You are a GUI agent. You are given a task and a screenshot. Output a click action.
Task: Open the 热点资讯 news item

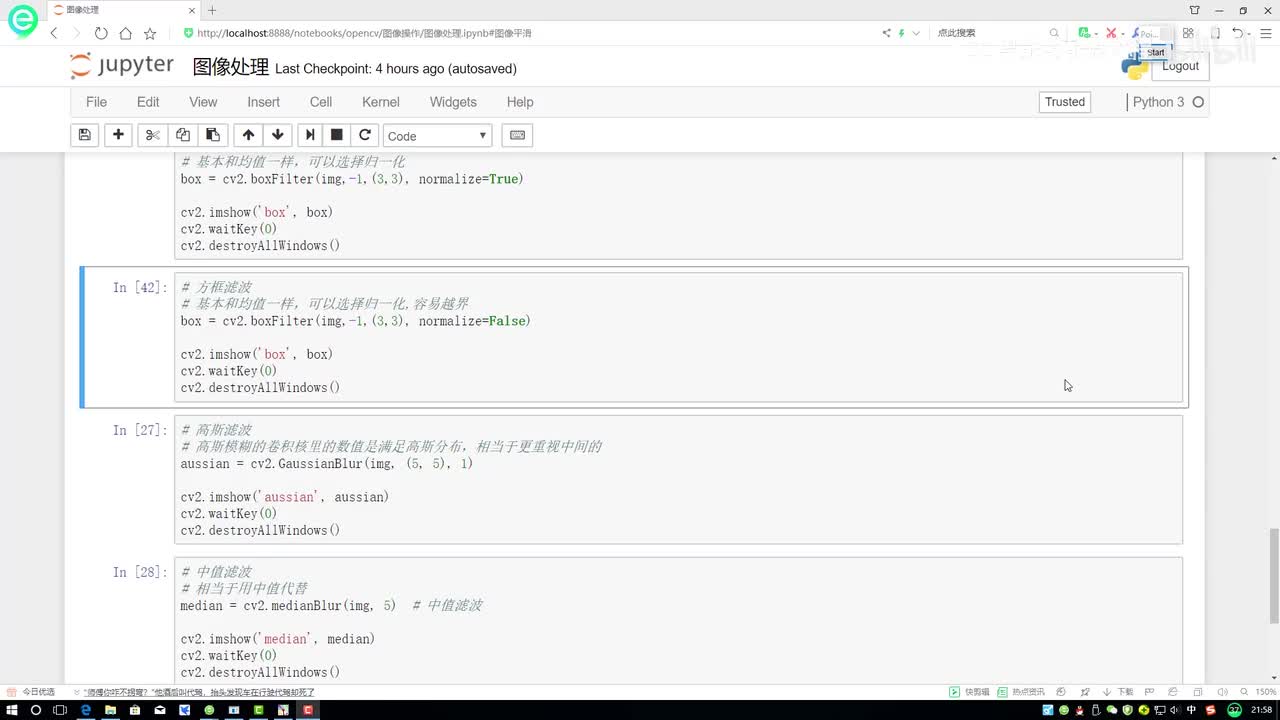tap(1020, 692)
